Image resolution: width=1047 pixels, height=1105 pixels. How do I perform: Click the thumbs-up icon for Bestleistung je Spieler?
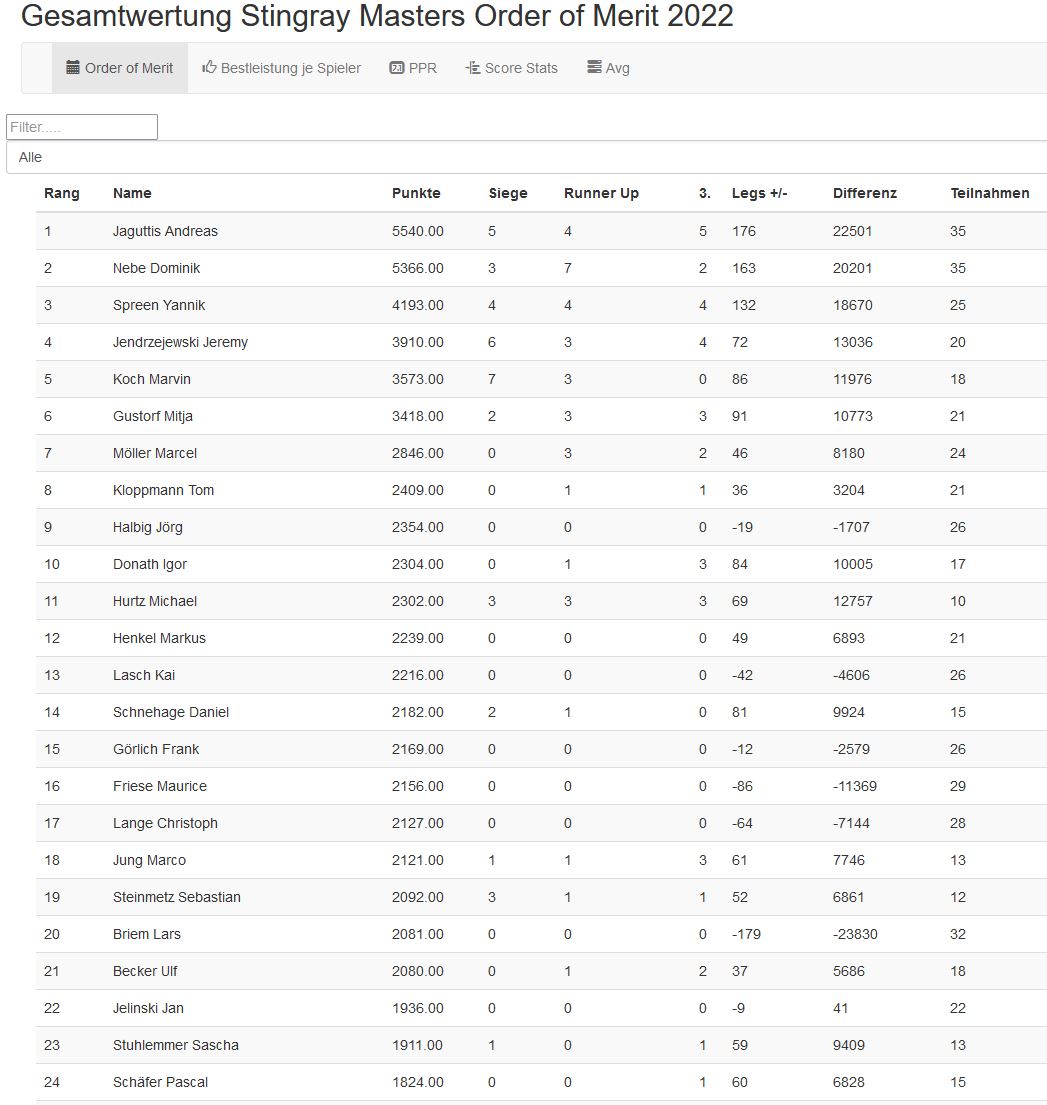pyautogui.click(x=209, y=68)
